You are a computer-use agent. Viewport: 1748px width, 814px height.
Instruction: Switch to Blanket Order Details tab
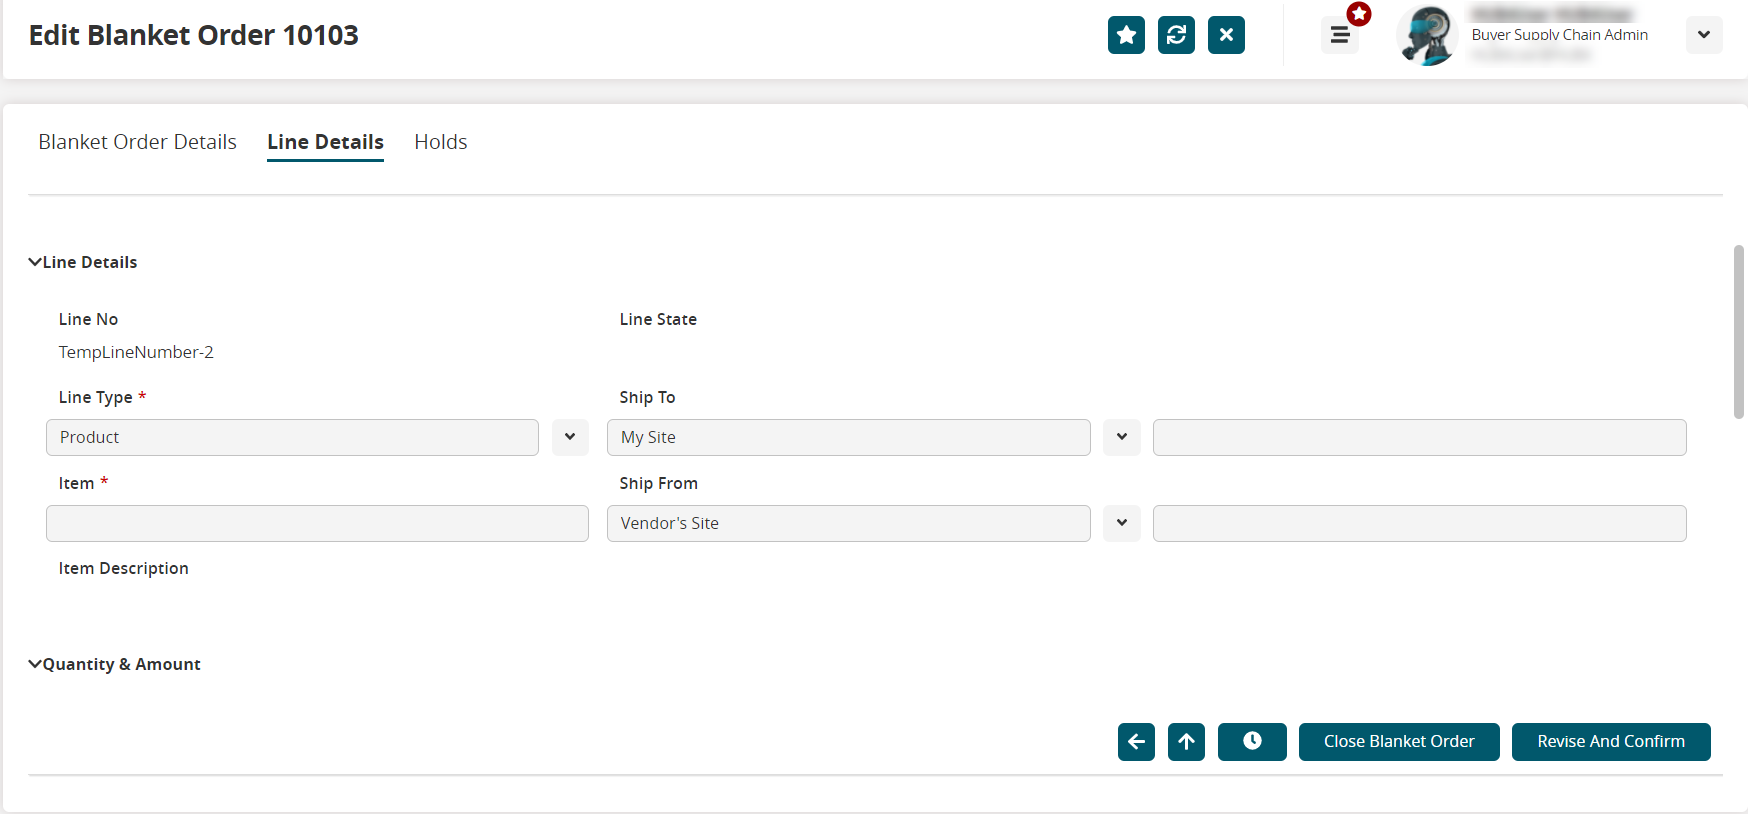137,142
